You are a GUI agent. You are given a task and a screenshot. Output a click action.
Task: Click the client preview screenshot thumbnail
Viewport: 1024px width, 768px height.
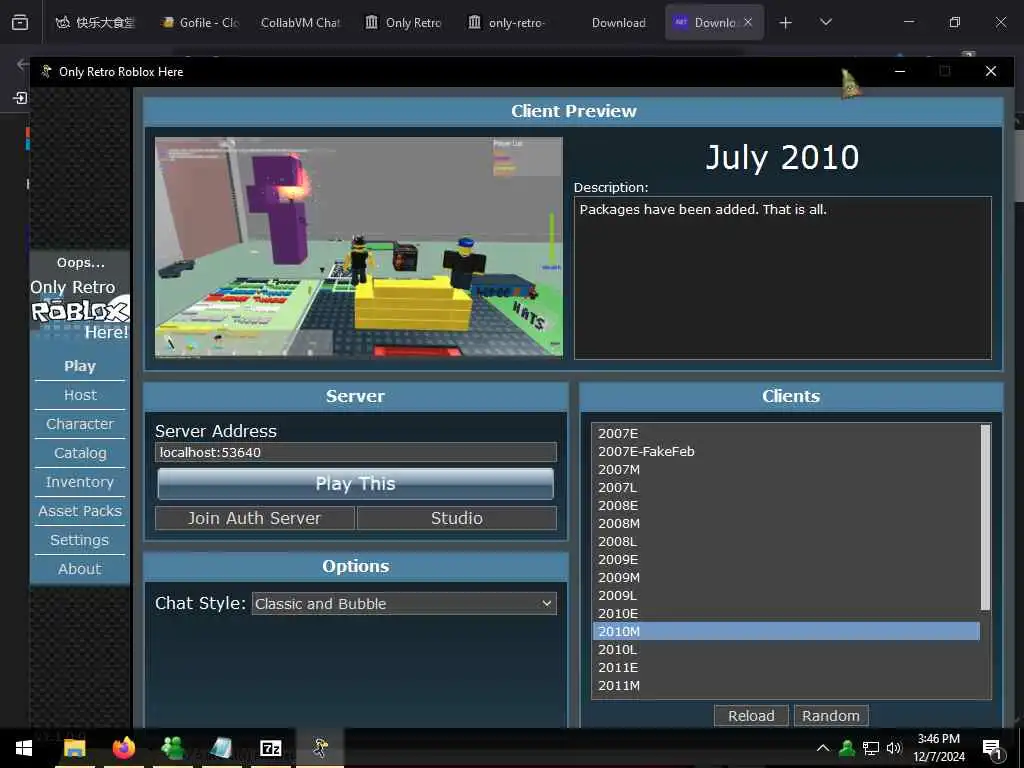pyautogui.click(x=359, y=247)
